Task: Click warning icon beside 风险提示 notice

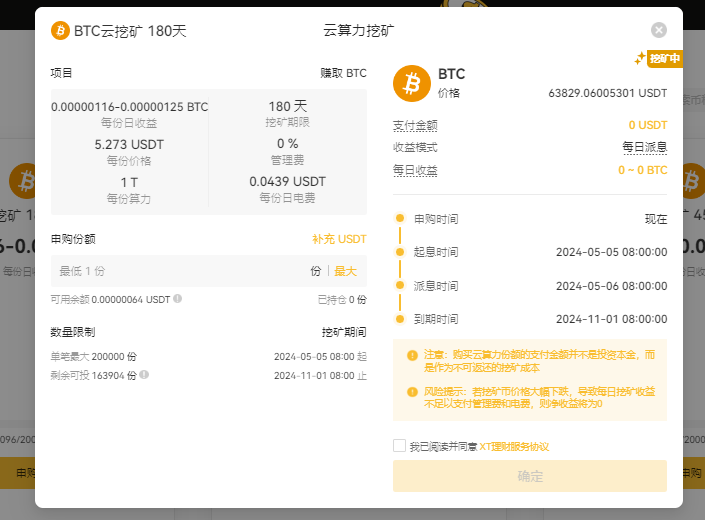Action: (412, 392)
